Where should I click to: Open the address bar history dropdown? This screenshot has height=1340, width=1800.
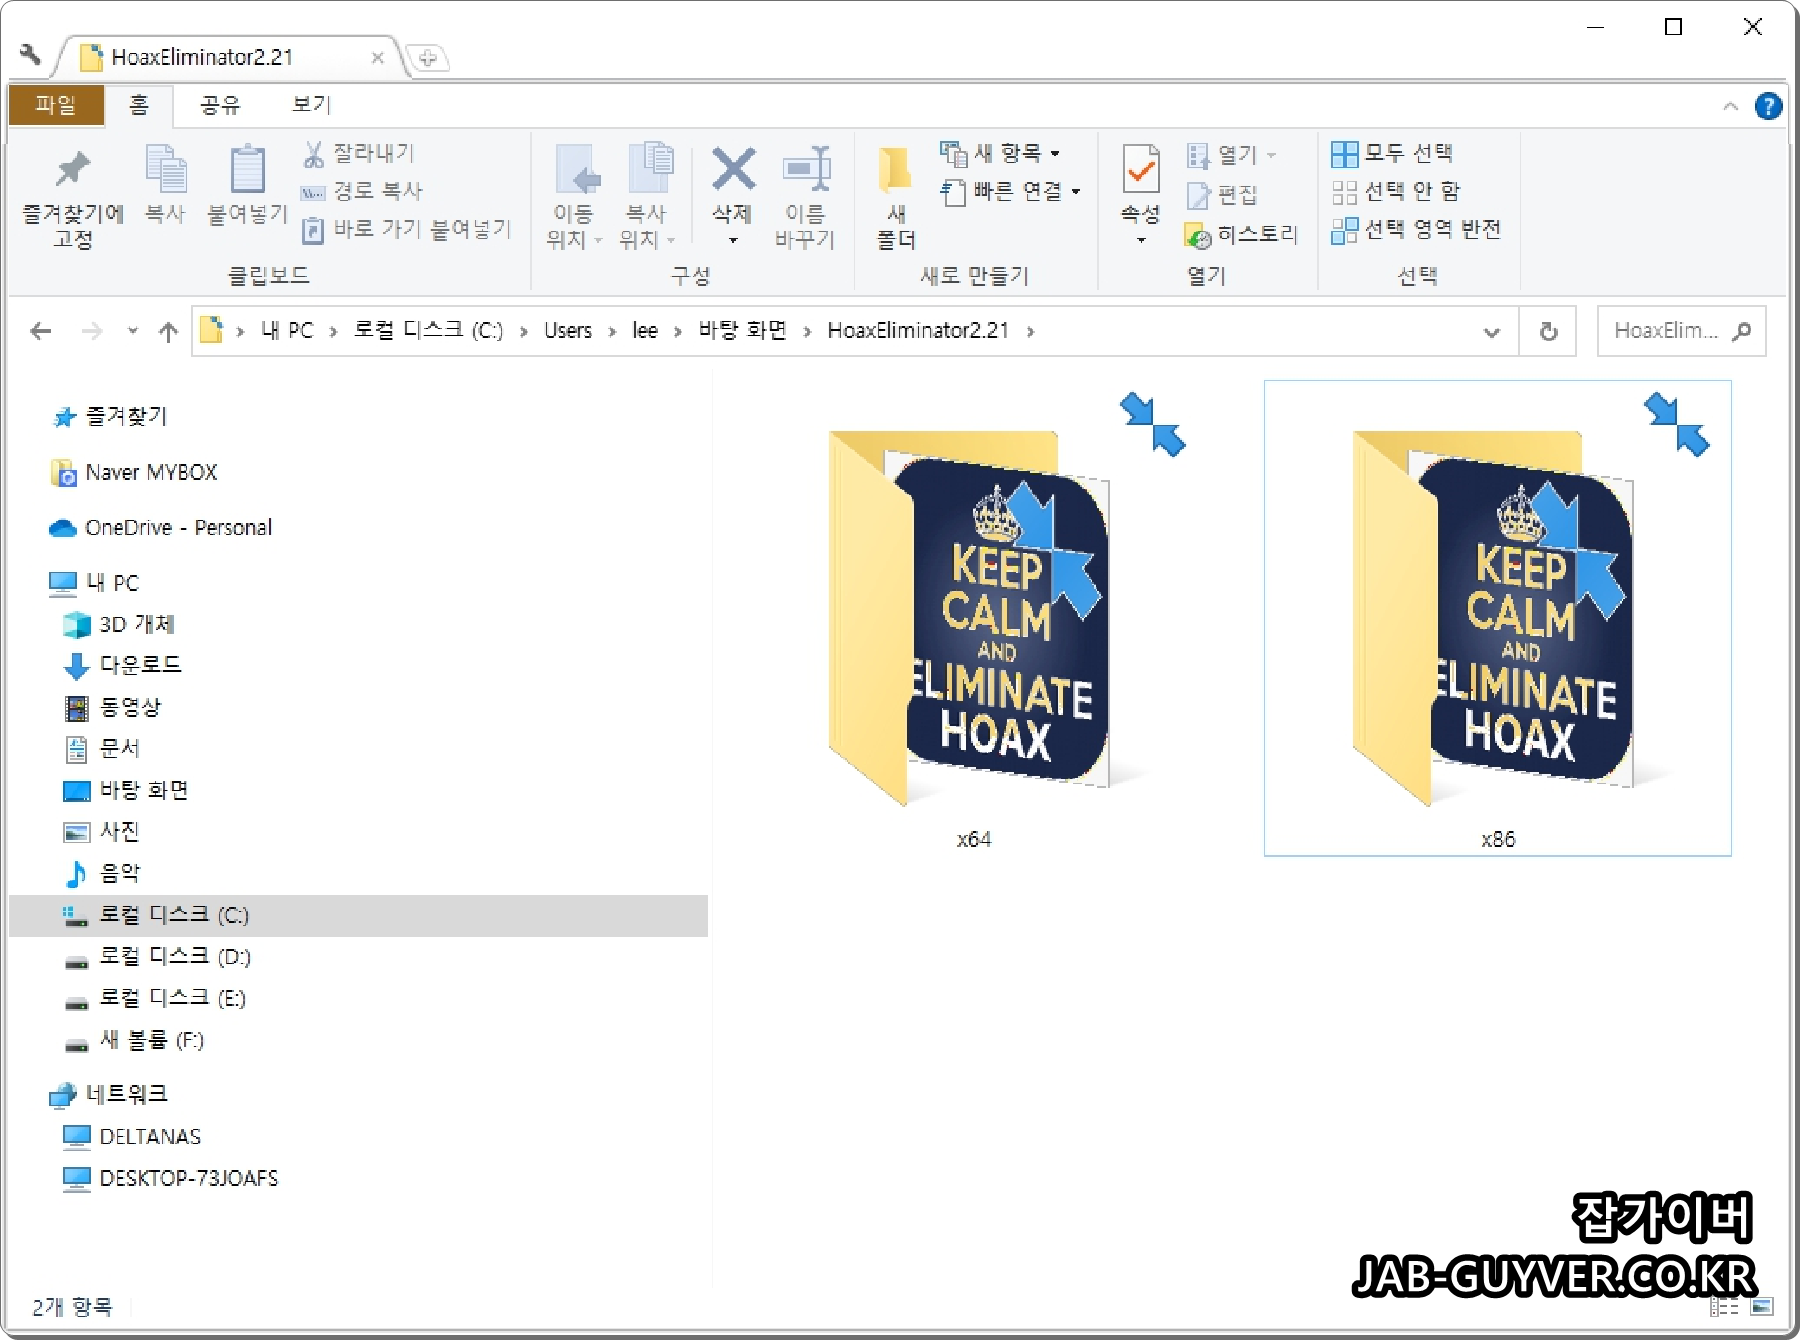pos(1491,331)
